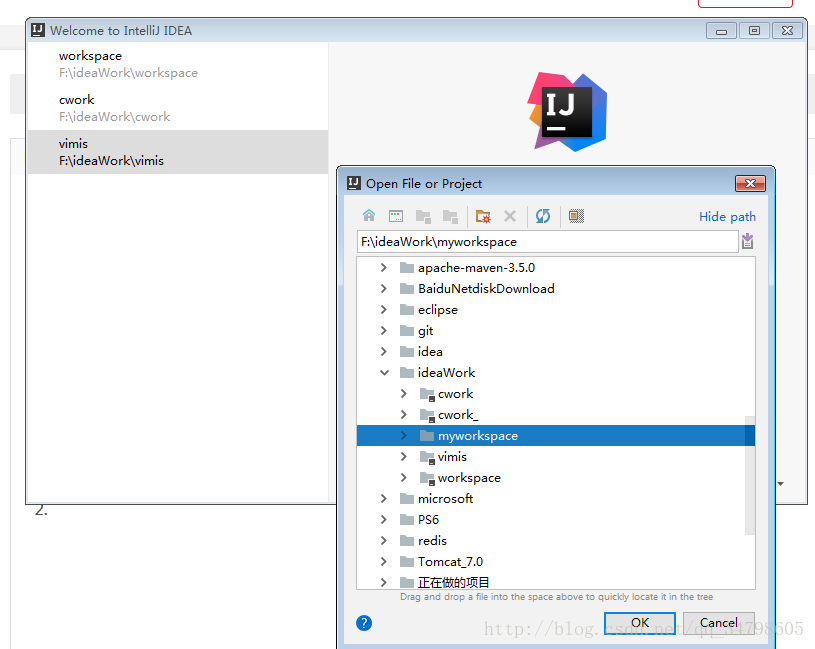
Task: Delete selected item toolbar icon
Action: tap(510, 216)
